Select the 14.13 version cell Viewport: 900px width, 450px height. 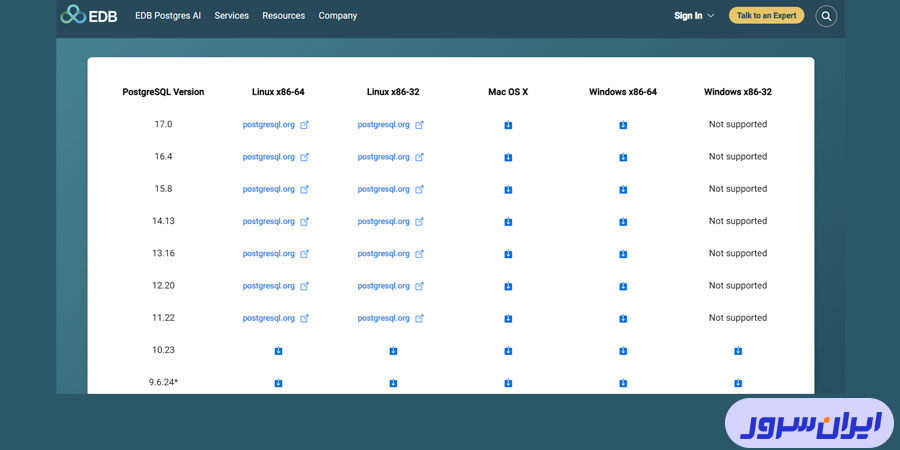(x=164, y=221)
